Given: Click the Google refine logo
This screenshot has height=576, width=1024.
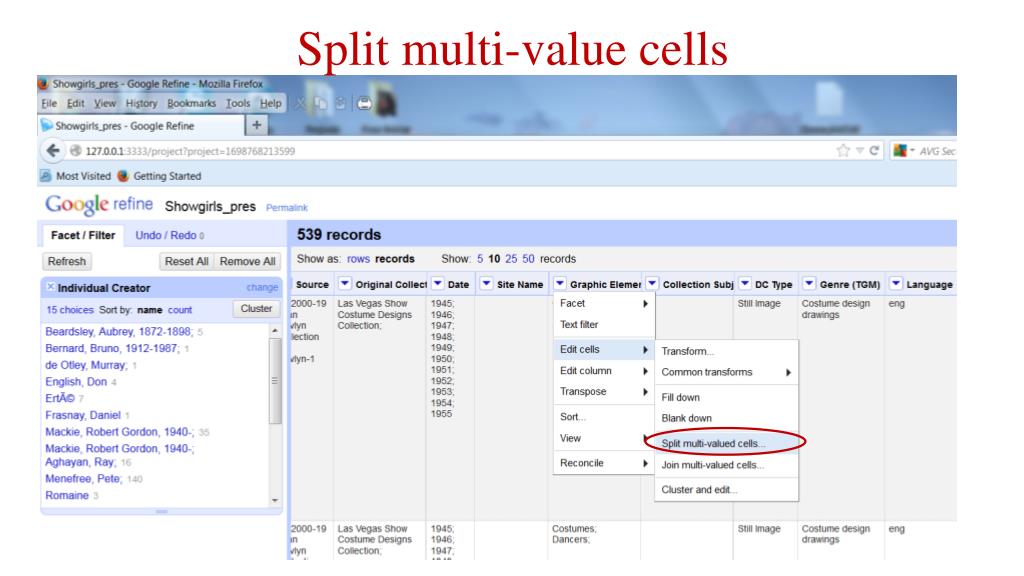Looking at the screenshot, I should click(x=99, y=205).
